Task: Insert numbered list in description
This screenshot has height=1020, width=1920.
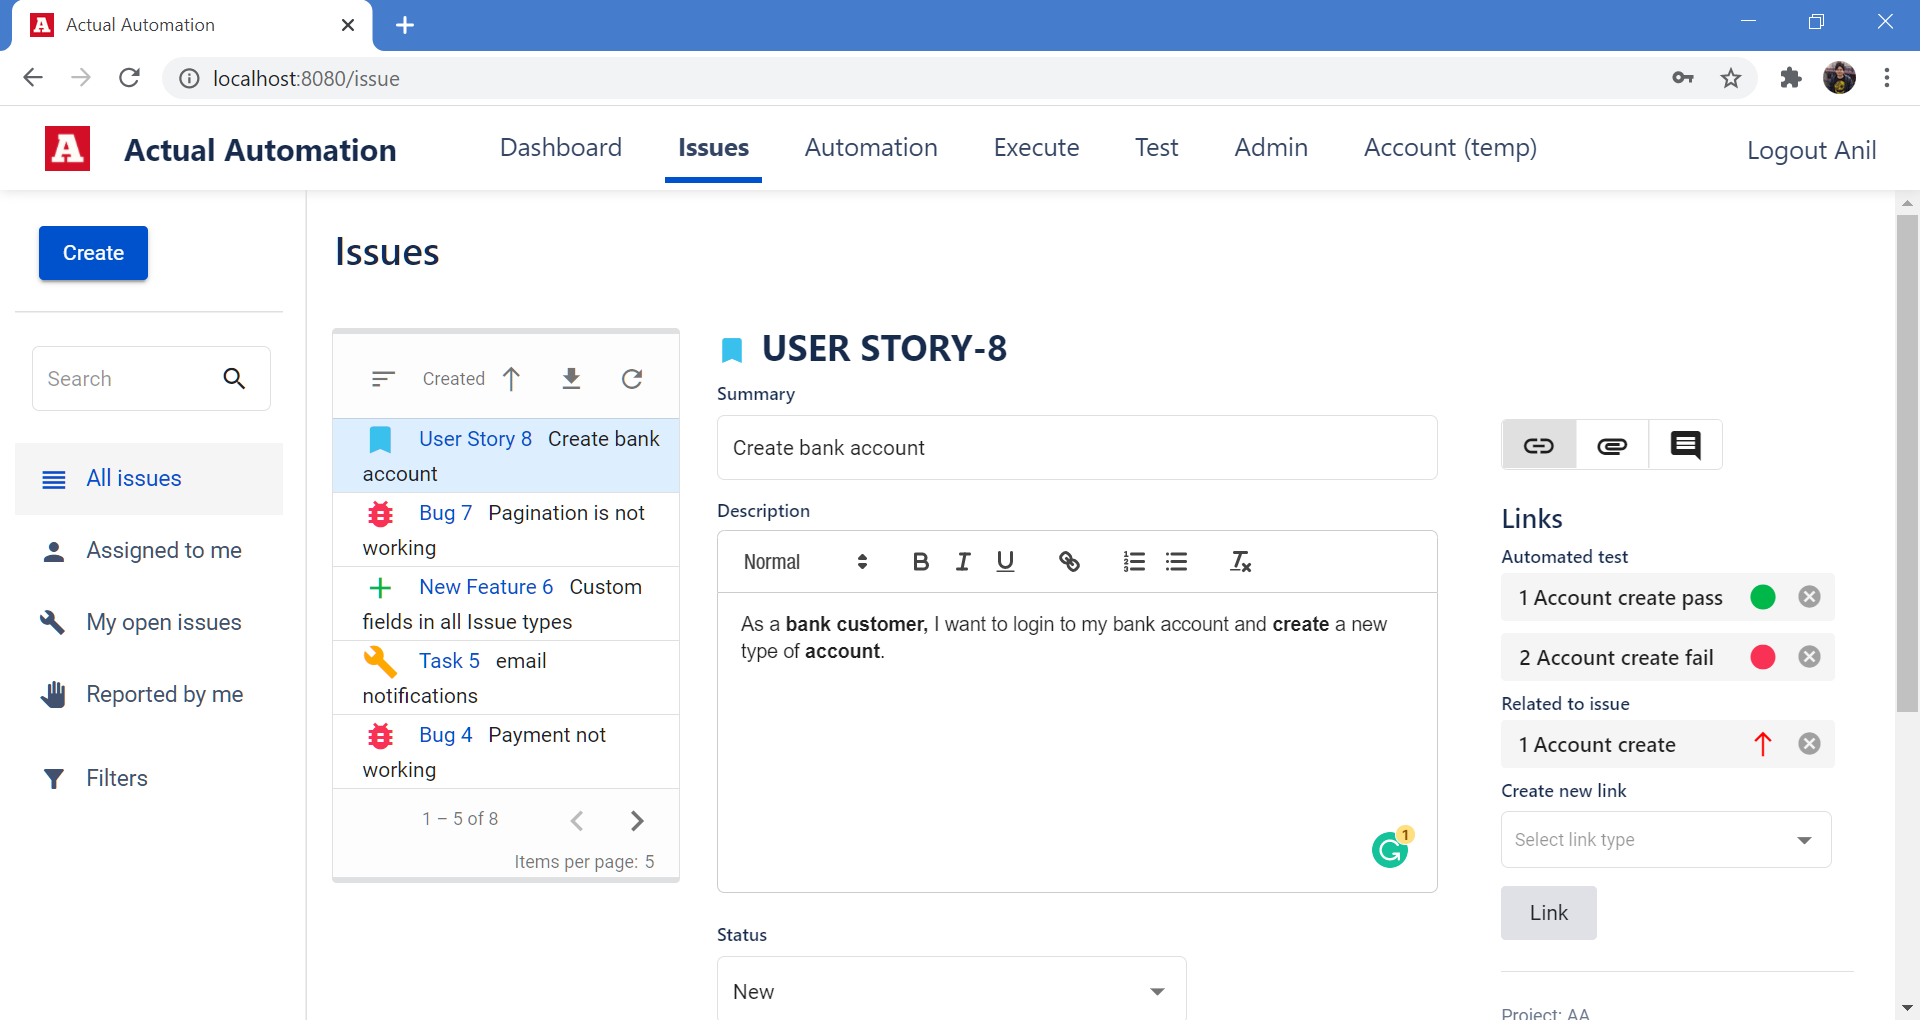Action: (1134, 562)
